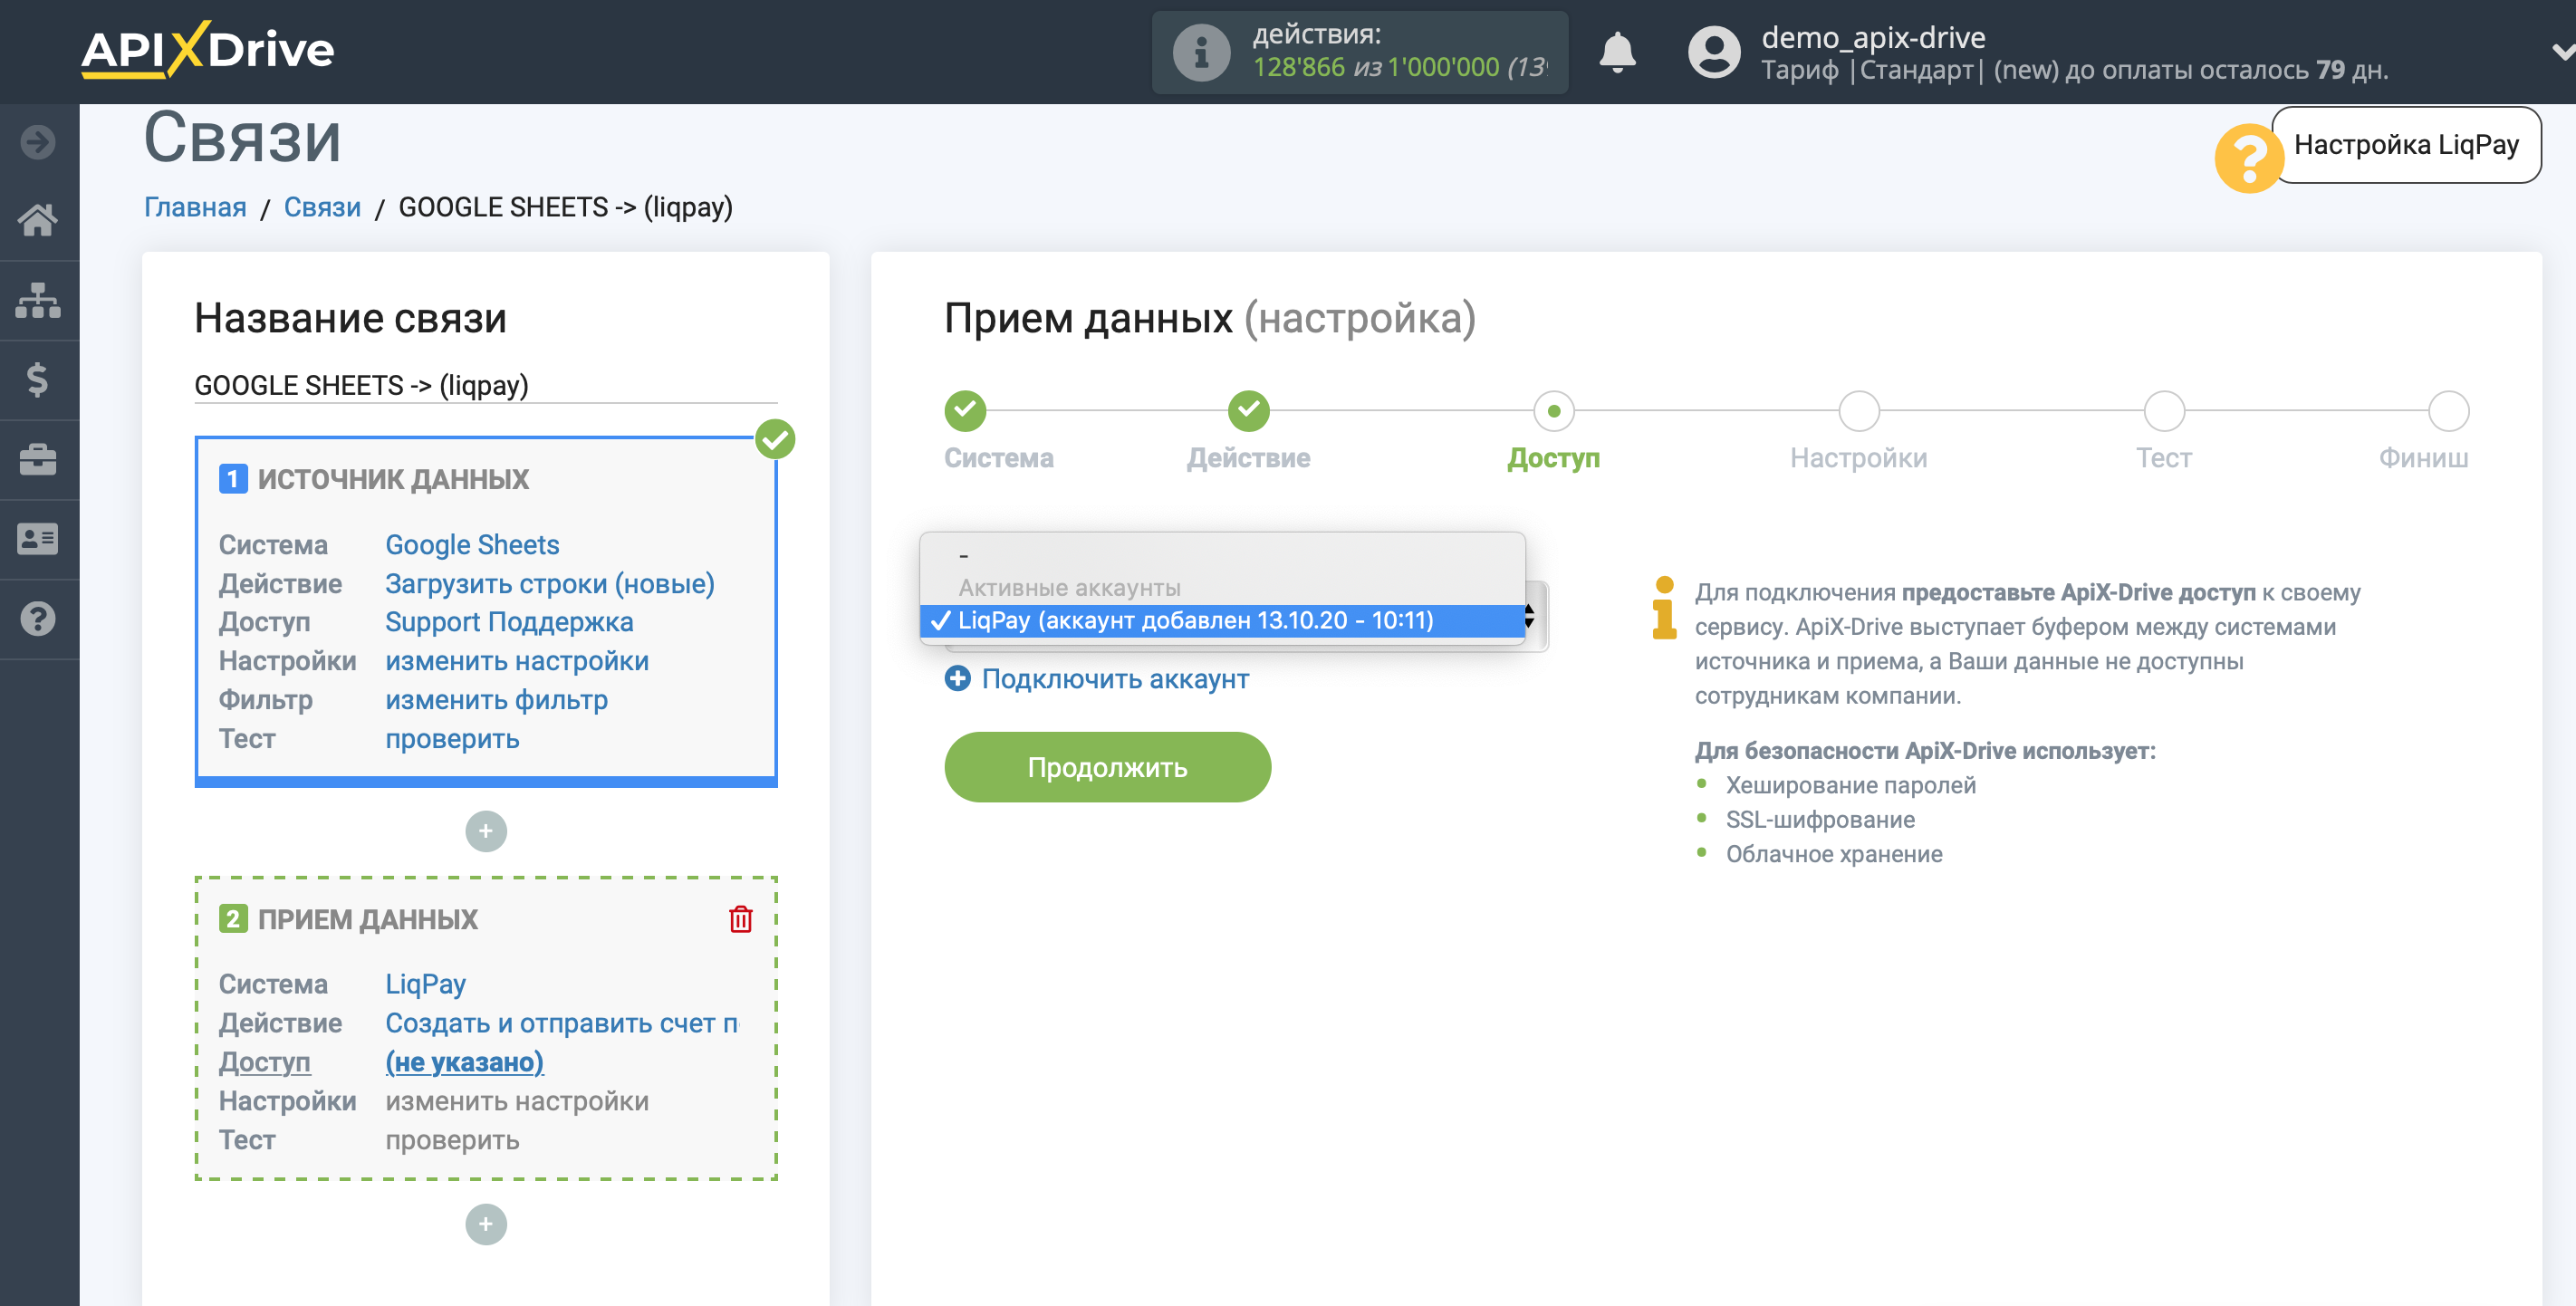This screenshot has height=1306, width=2576.
Task: Go to Главная breadcrumb
Action: (195, 207)
